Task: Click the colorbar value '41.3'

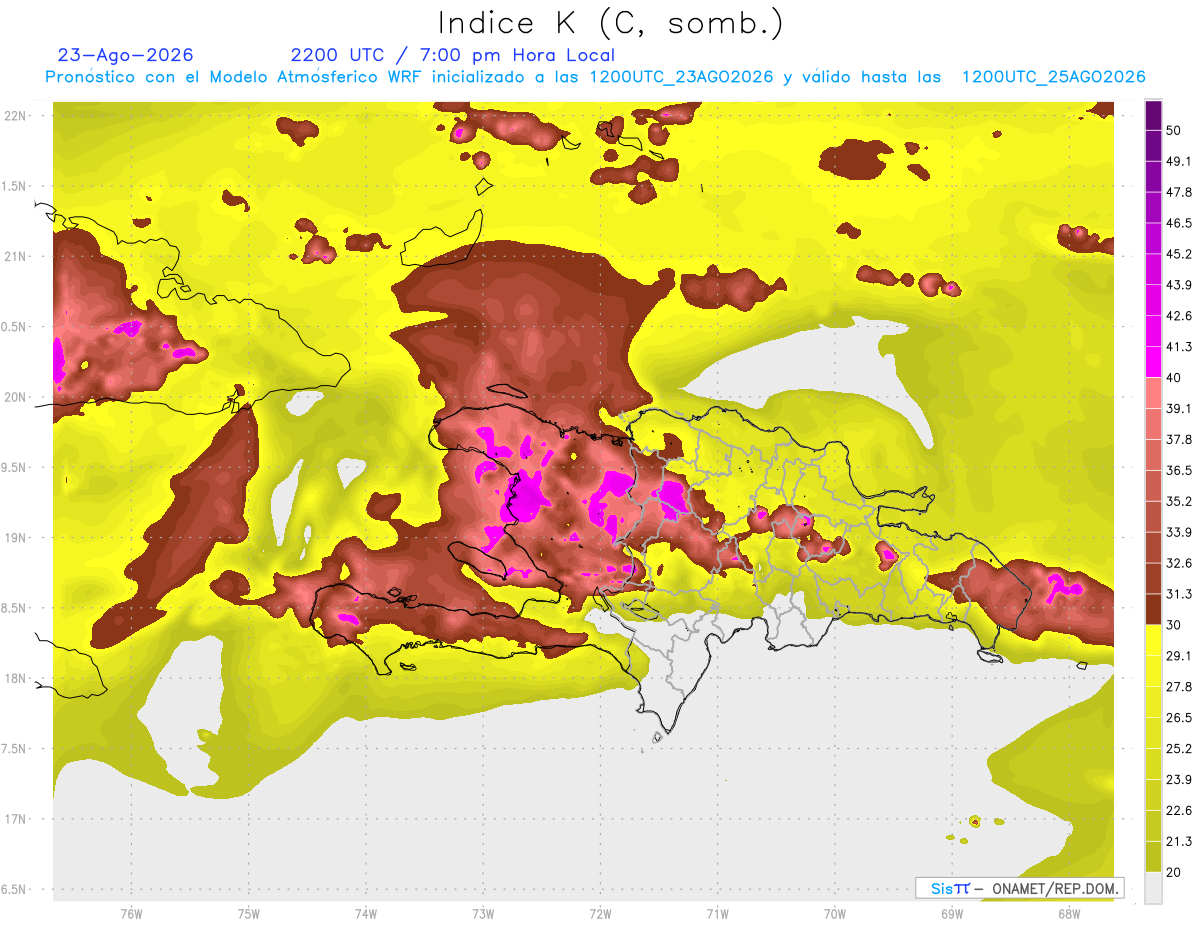Action: (1178, 347)
